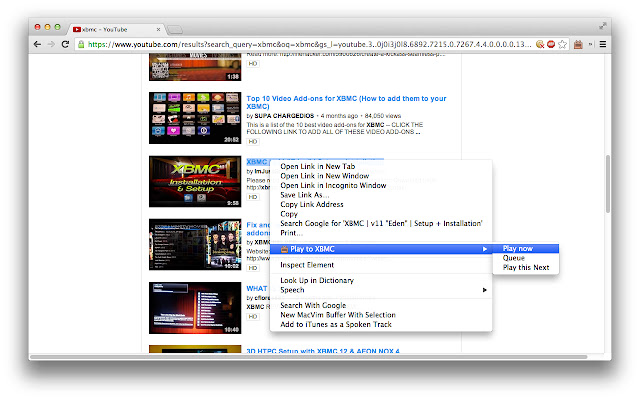Click the browser forward arrow
640x400 pixels.
click(x=51, y=44)
